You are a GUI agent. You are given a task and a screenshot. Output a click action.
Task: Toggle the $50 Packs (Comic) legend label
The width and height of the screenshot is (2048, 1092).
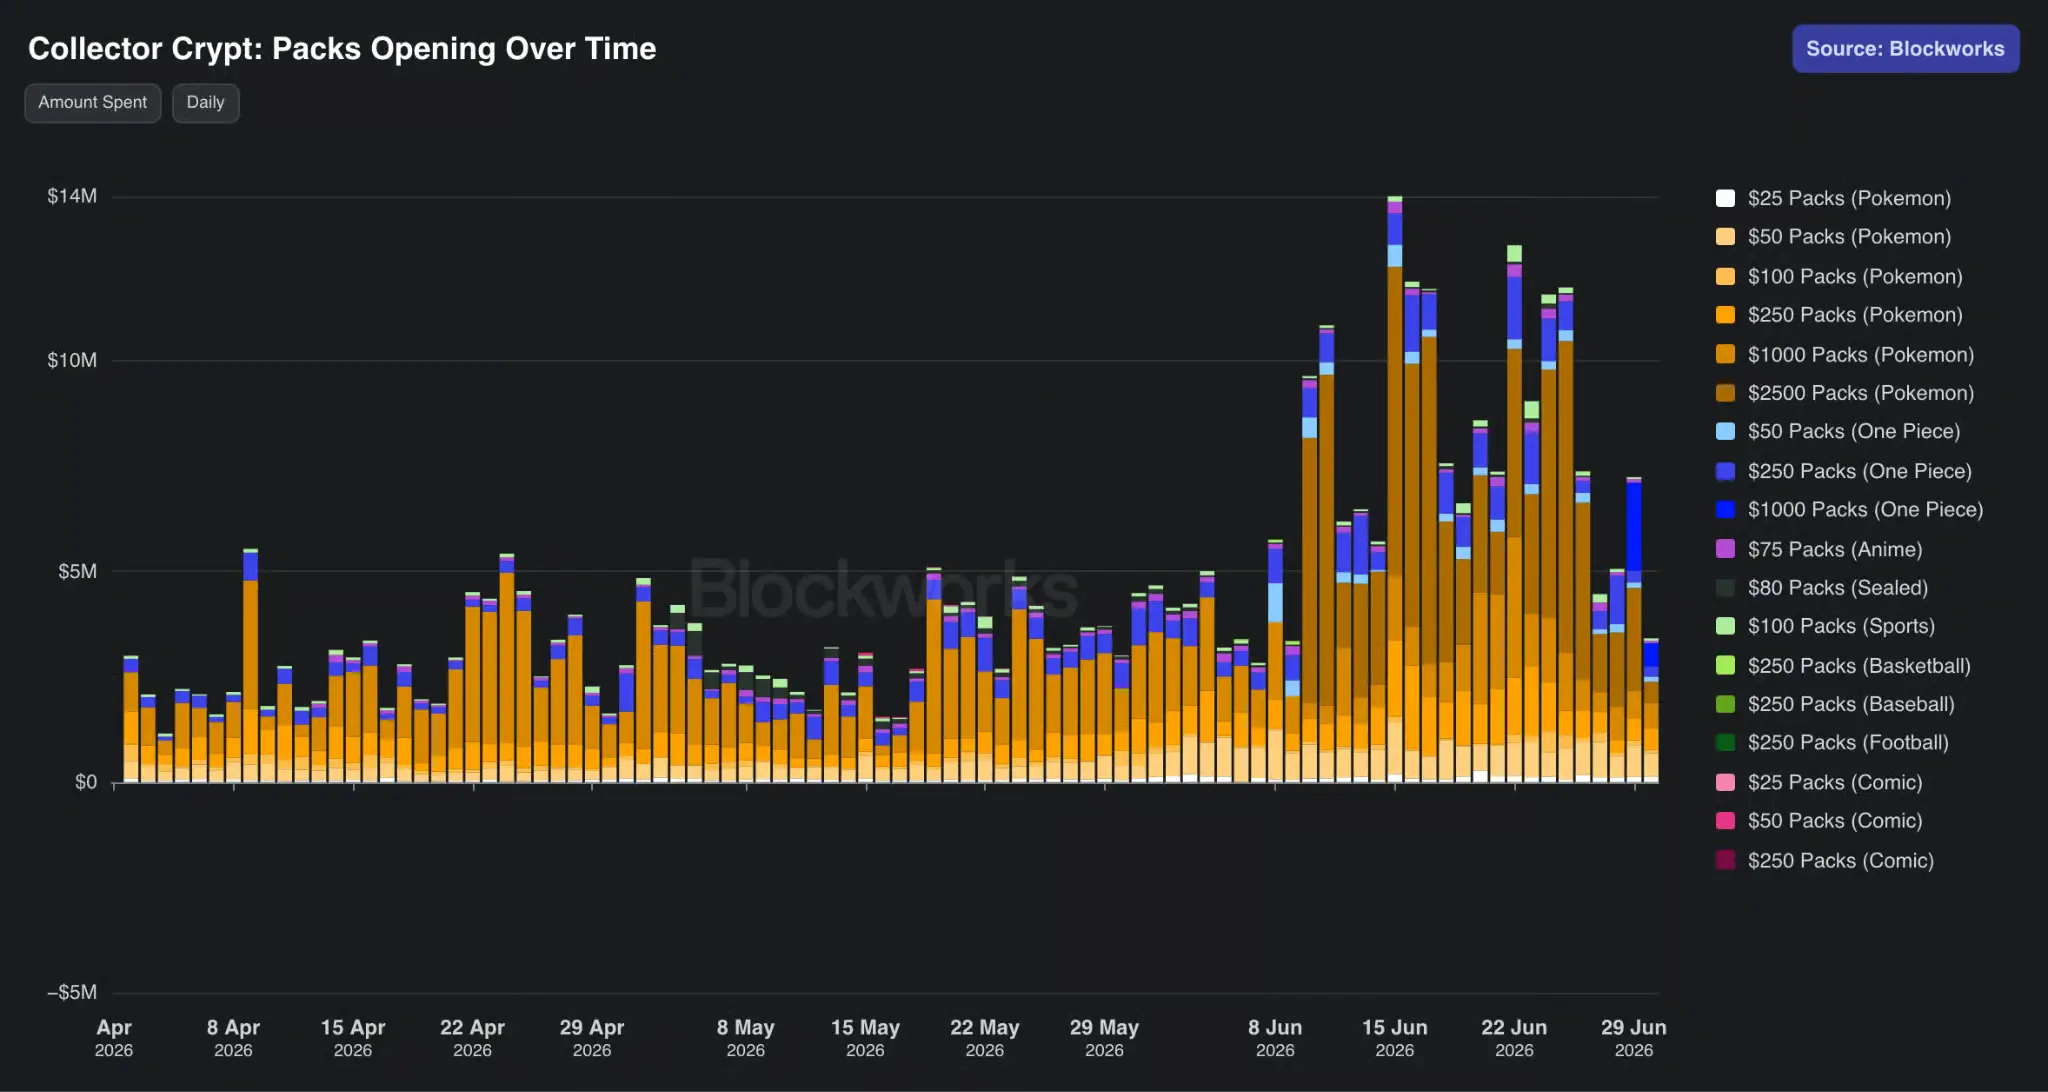coord(1835,821)
